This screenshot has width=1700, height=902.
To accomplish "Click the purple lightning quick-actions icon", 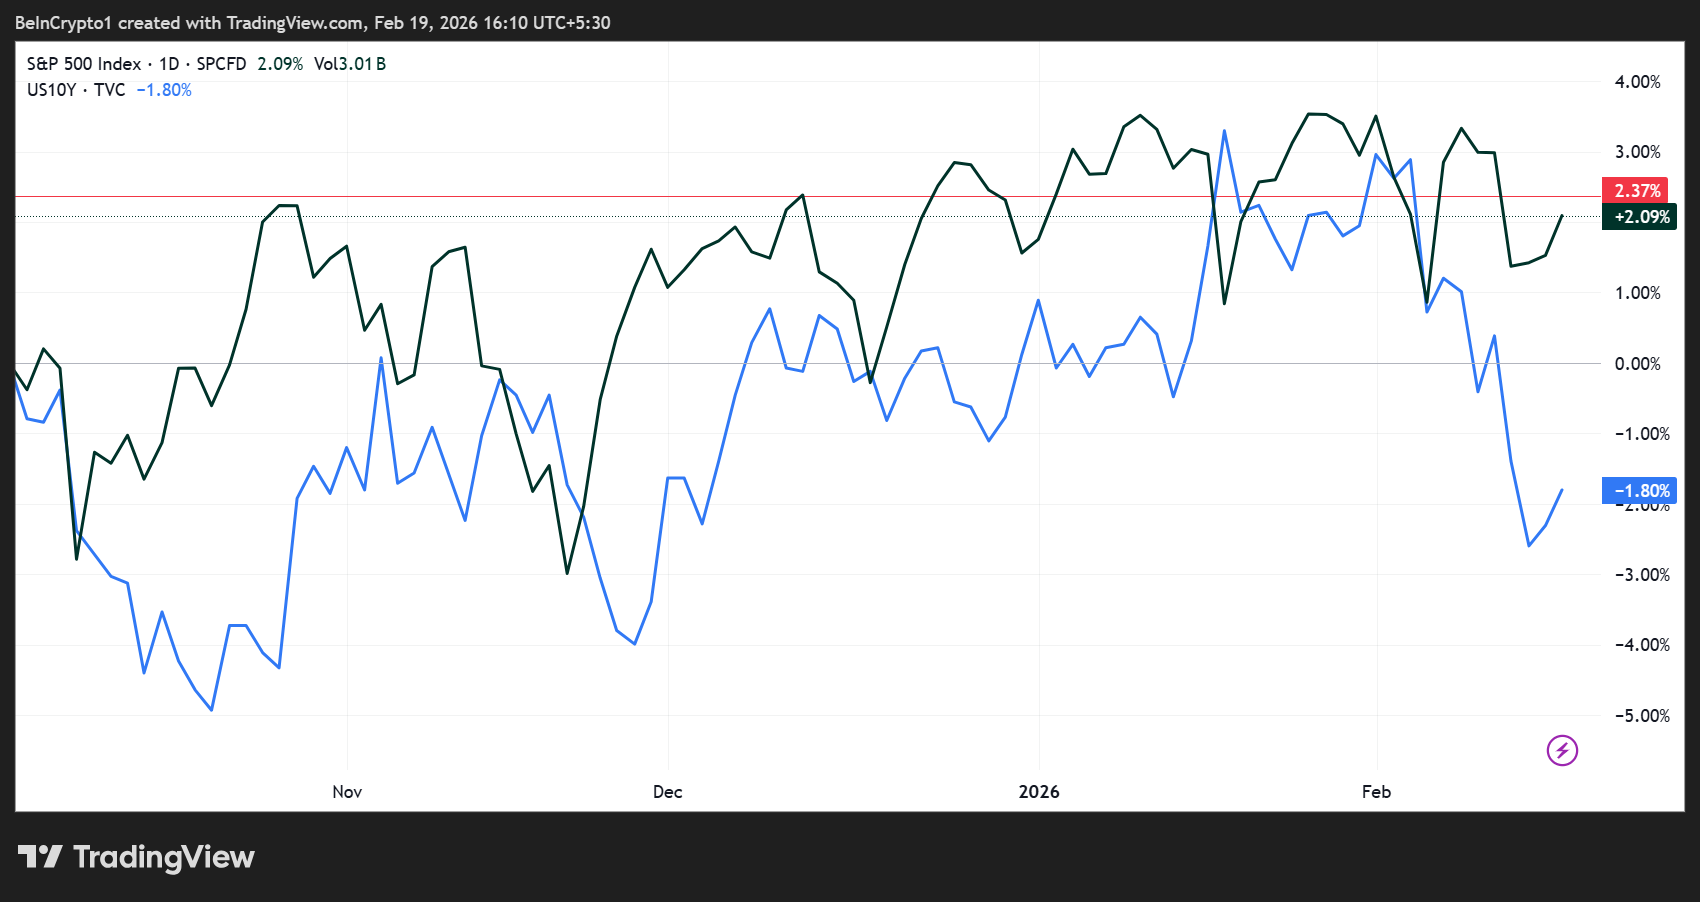I will (1561, 751).
